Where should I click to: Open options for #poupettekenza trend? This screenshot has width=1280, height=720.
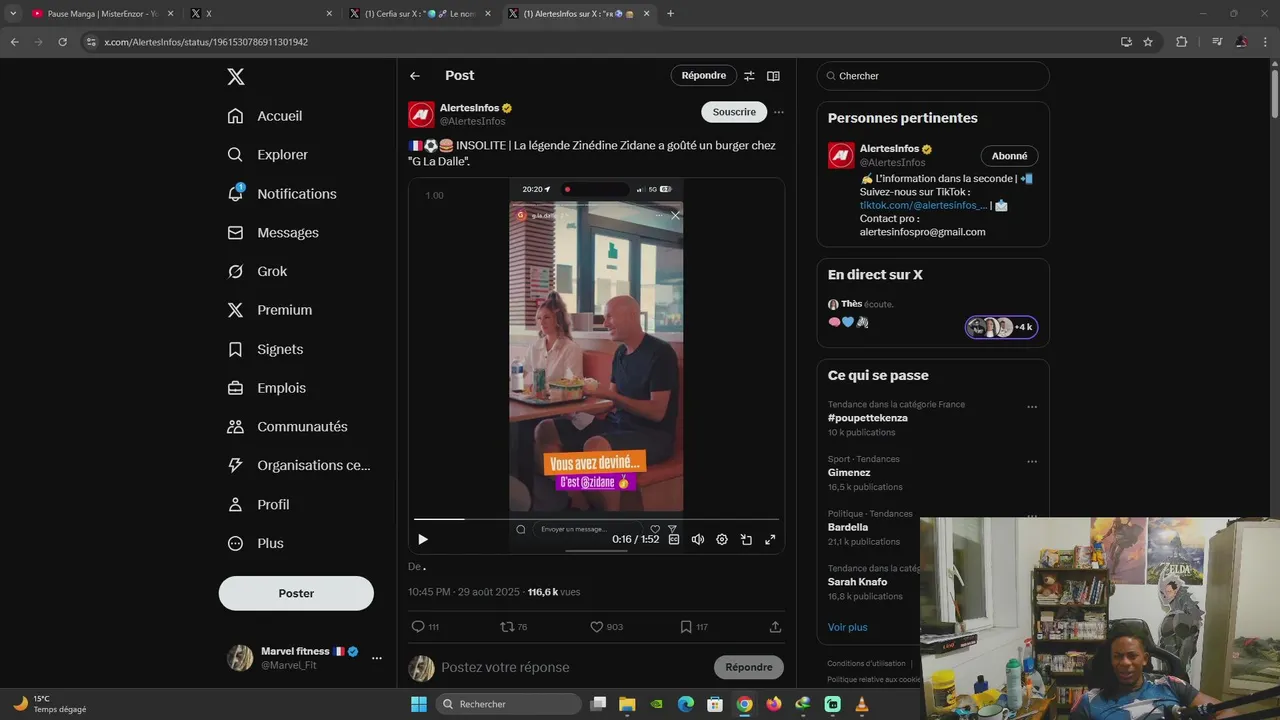(x=1032, y=407)
